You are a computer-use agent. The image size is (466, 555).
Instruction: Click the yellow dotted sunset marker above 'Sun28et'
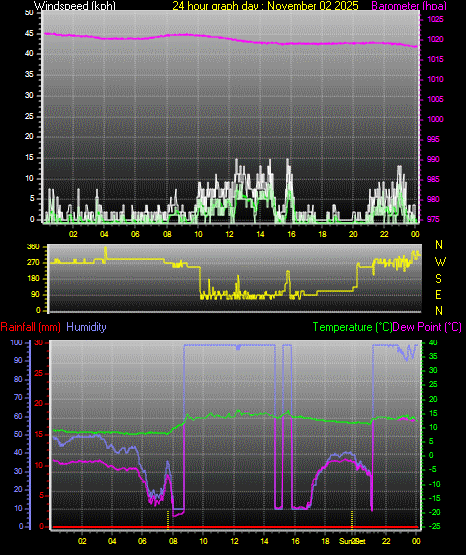click(352, 520)
